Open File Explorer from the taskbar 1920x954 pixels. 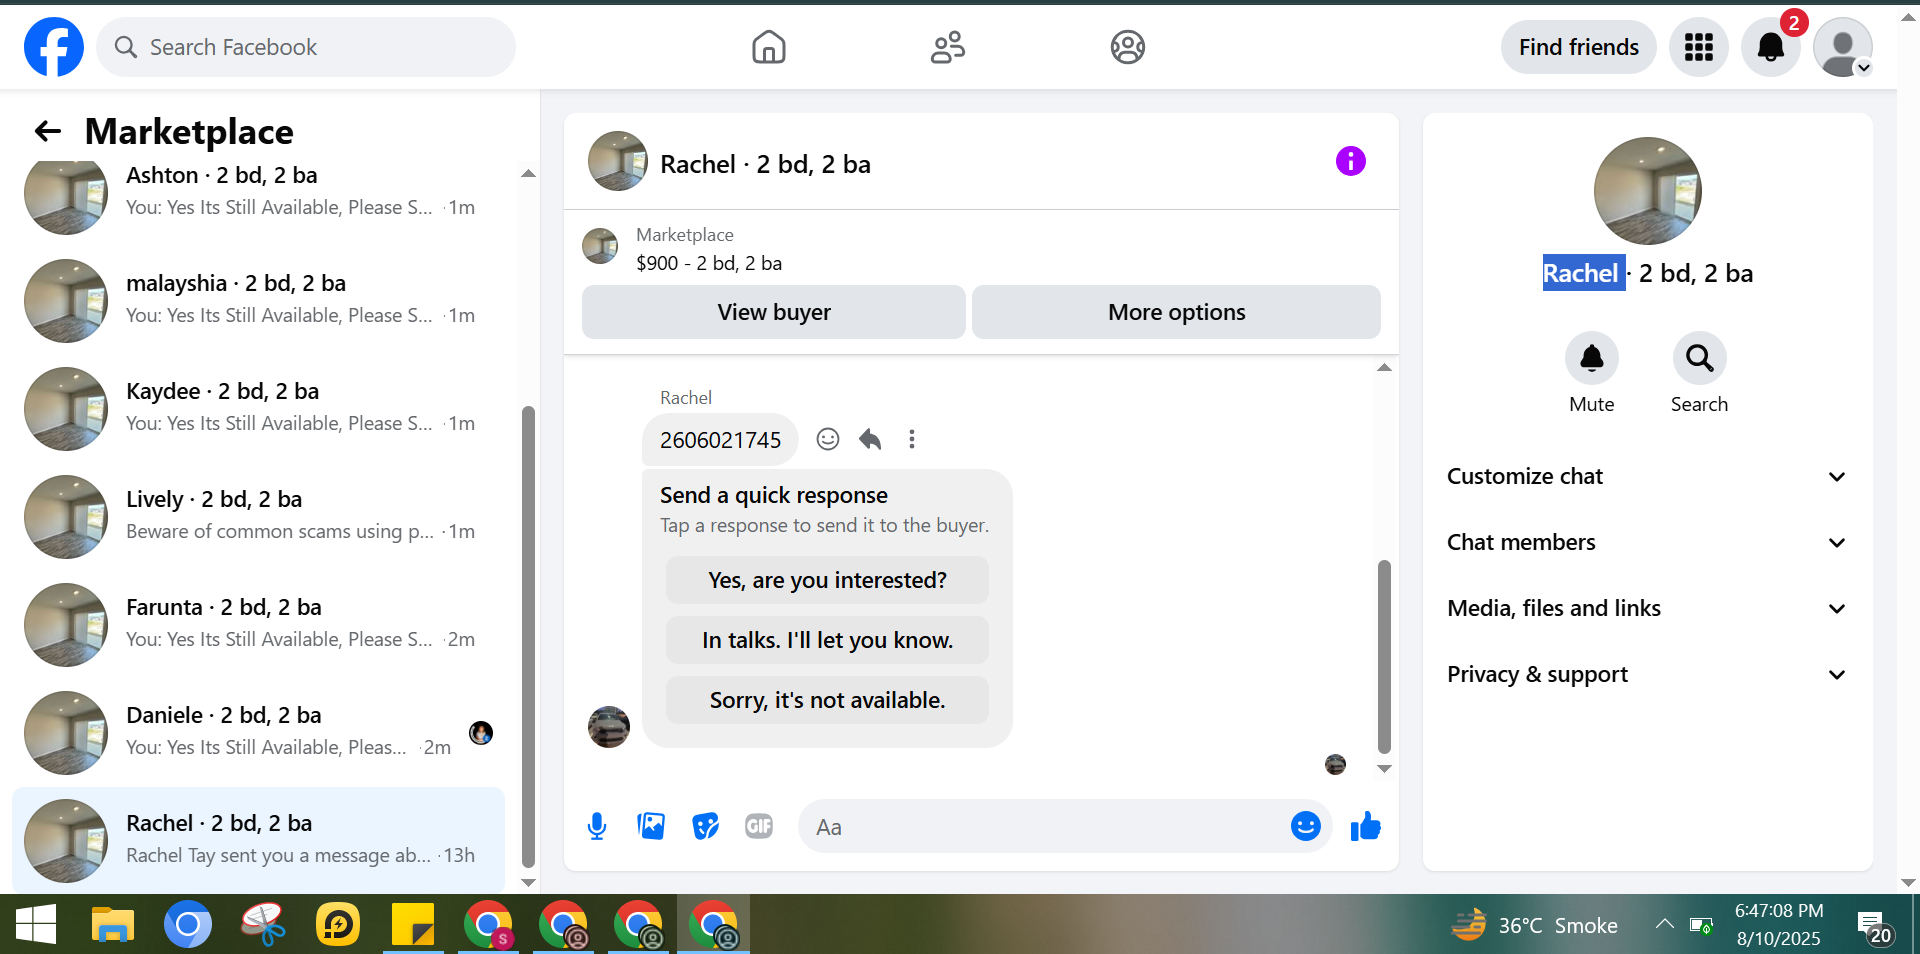112,924
